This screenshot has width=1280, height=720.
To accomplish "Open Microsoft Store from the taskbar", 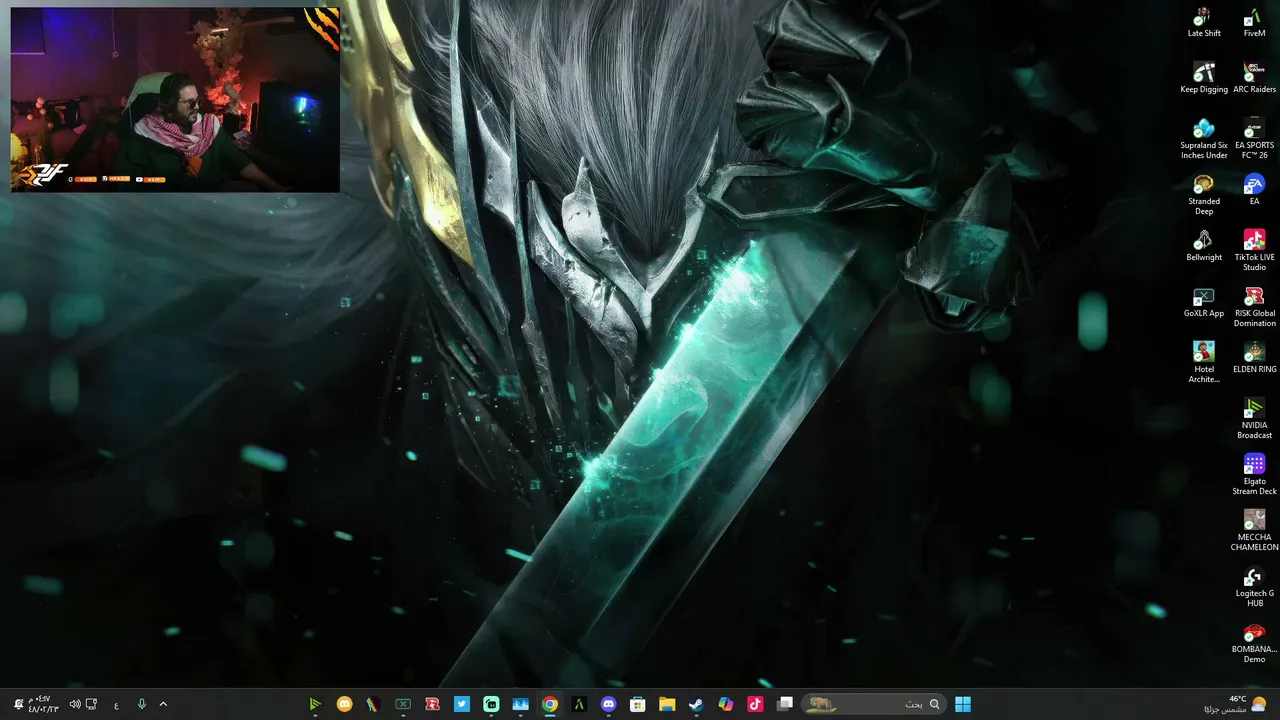I will (637, 704).
